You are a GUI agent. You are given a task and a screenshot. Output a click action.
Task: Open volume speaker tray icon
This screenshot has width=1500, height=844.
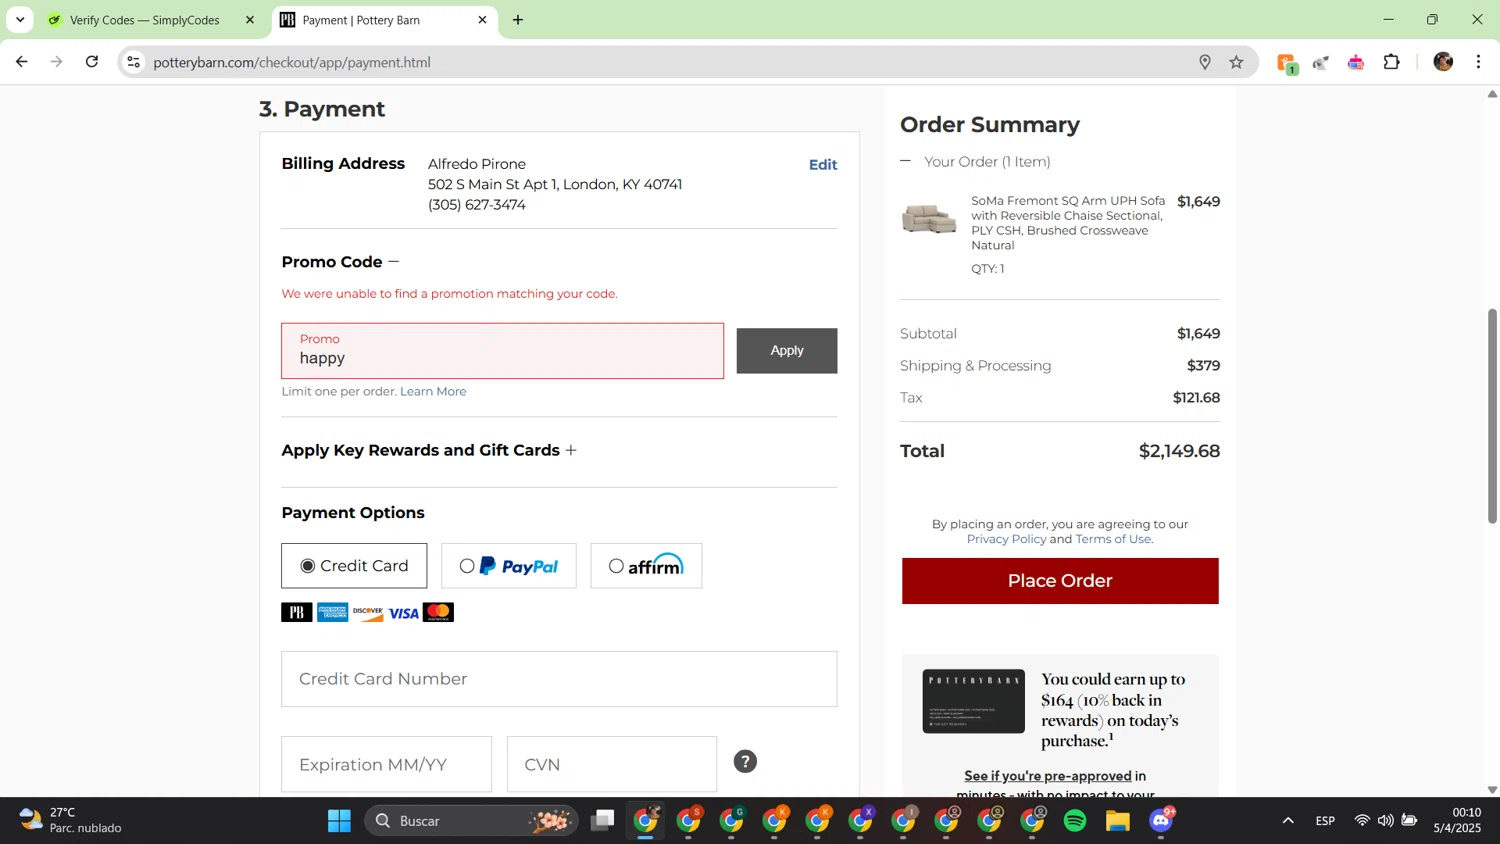(x=1385, y=821)
